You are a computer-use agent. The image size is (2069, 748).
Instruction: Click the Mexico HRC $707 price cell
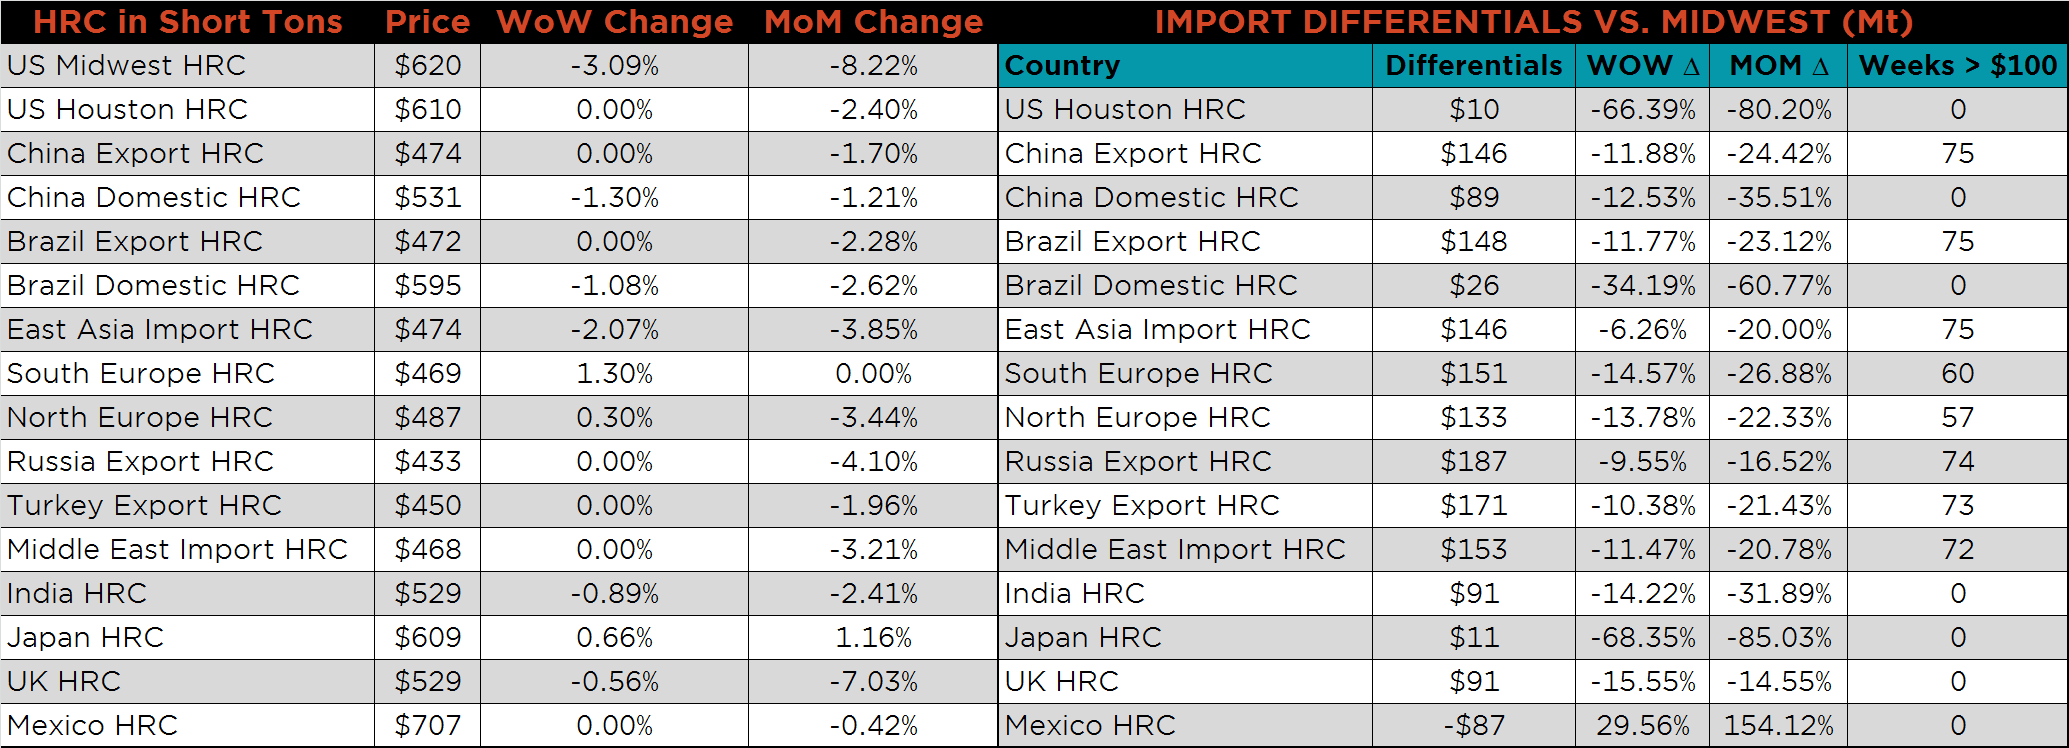(x=428, y=726)
